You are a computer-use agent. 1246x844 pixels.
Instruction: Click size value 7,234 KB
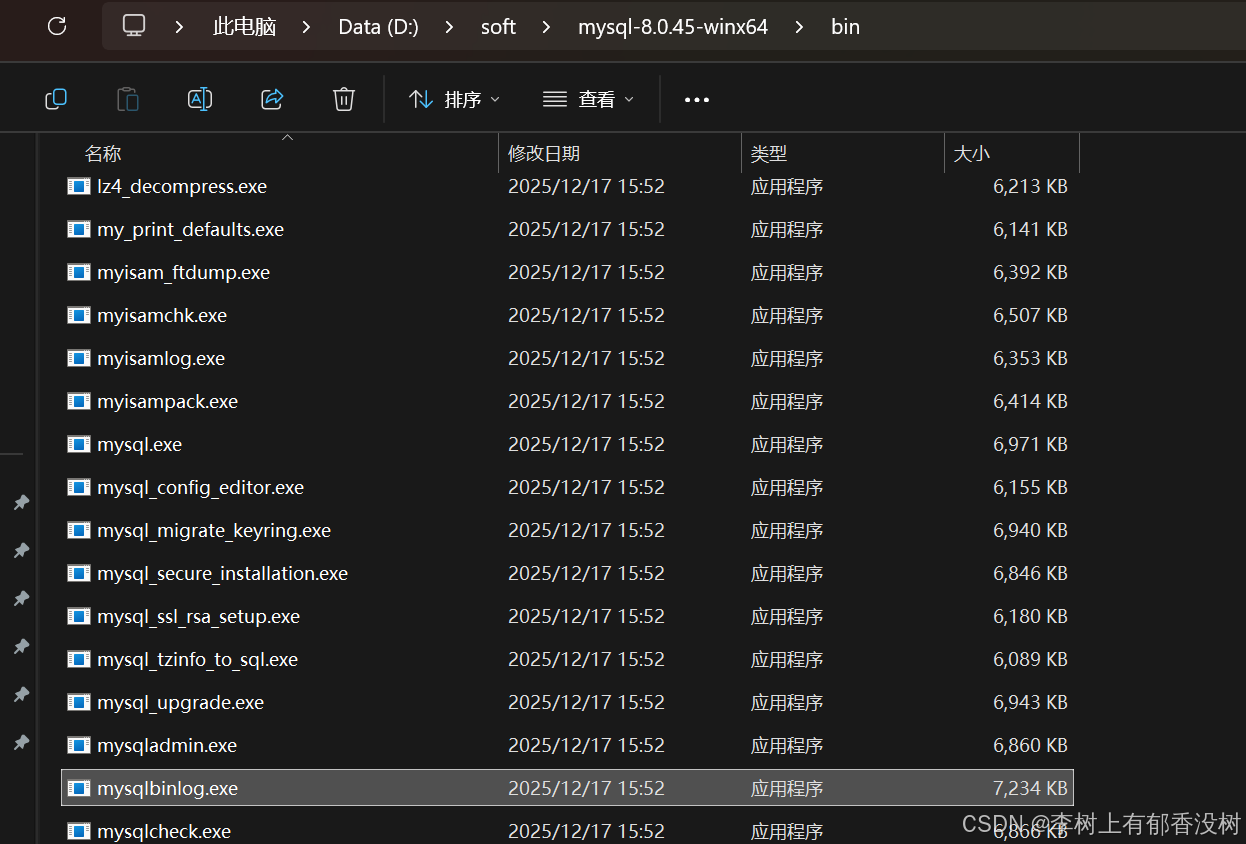tap(1030, 788)
